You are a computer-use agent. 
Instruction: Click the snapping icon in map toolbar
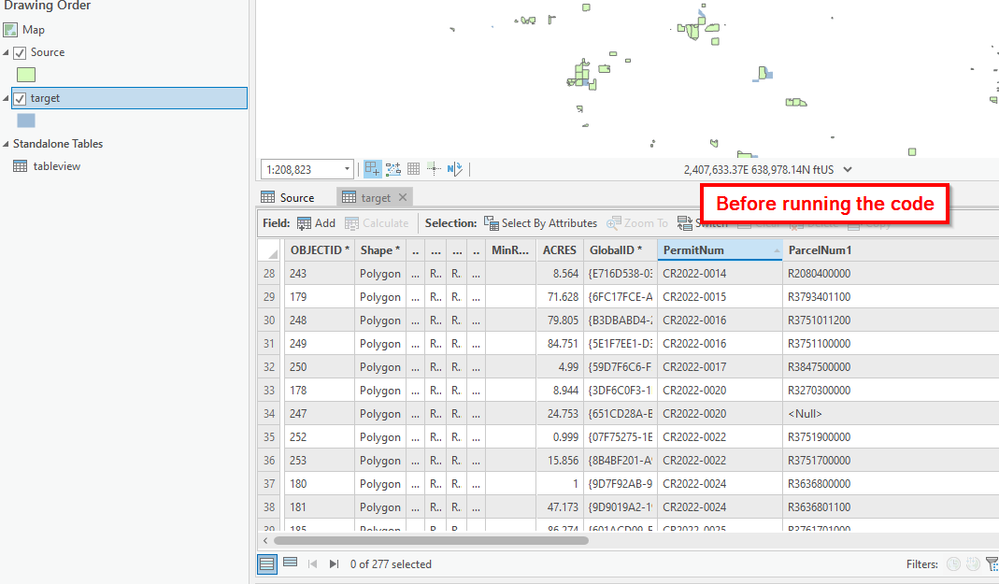pyautogui.click(x=393, y=169)
